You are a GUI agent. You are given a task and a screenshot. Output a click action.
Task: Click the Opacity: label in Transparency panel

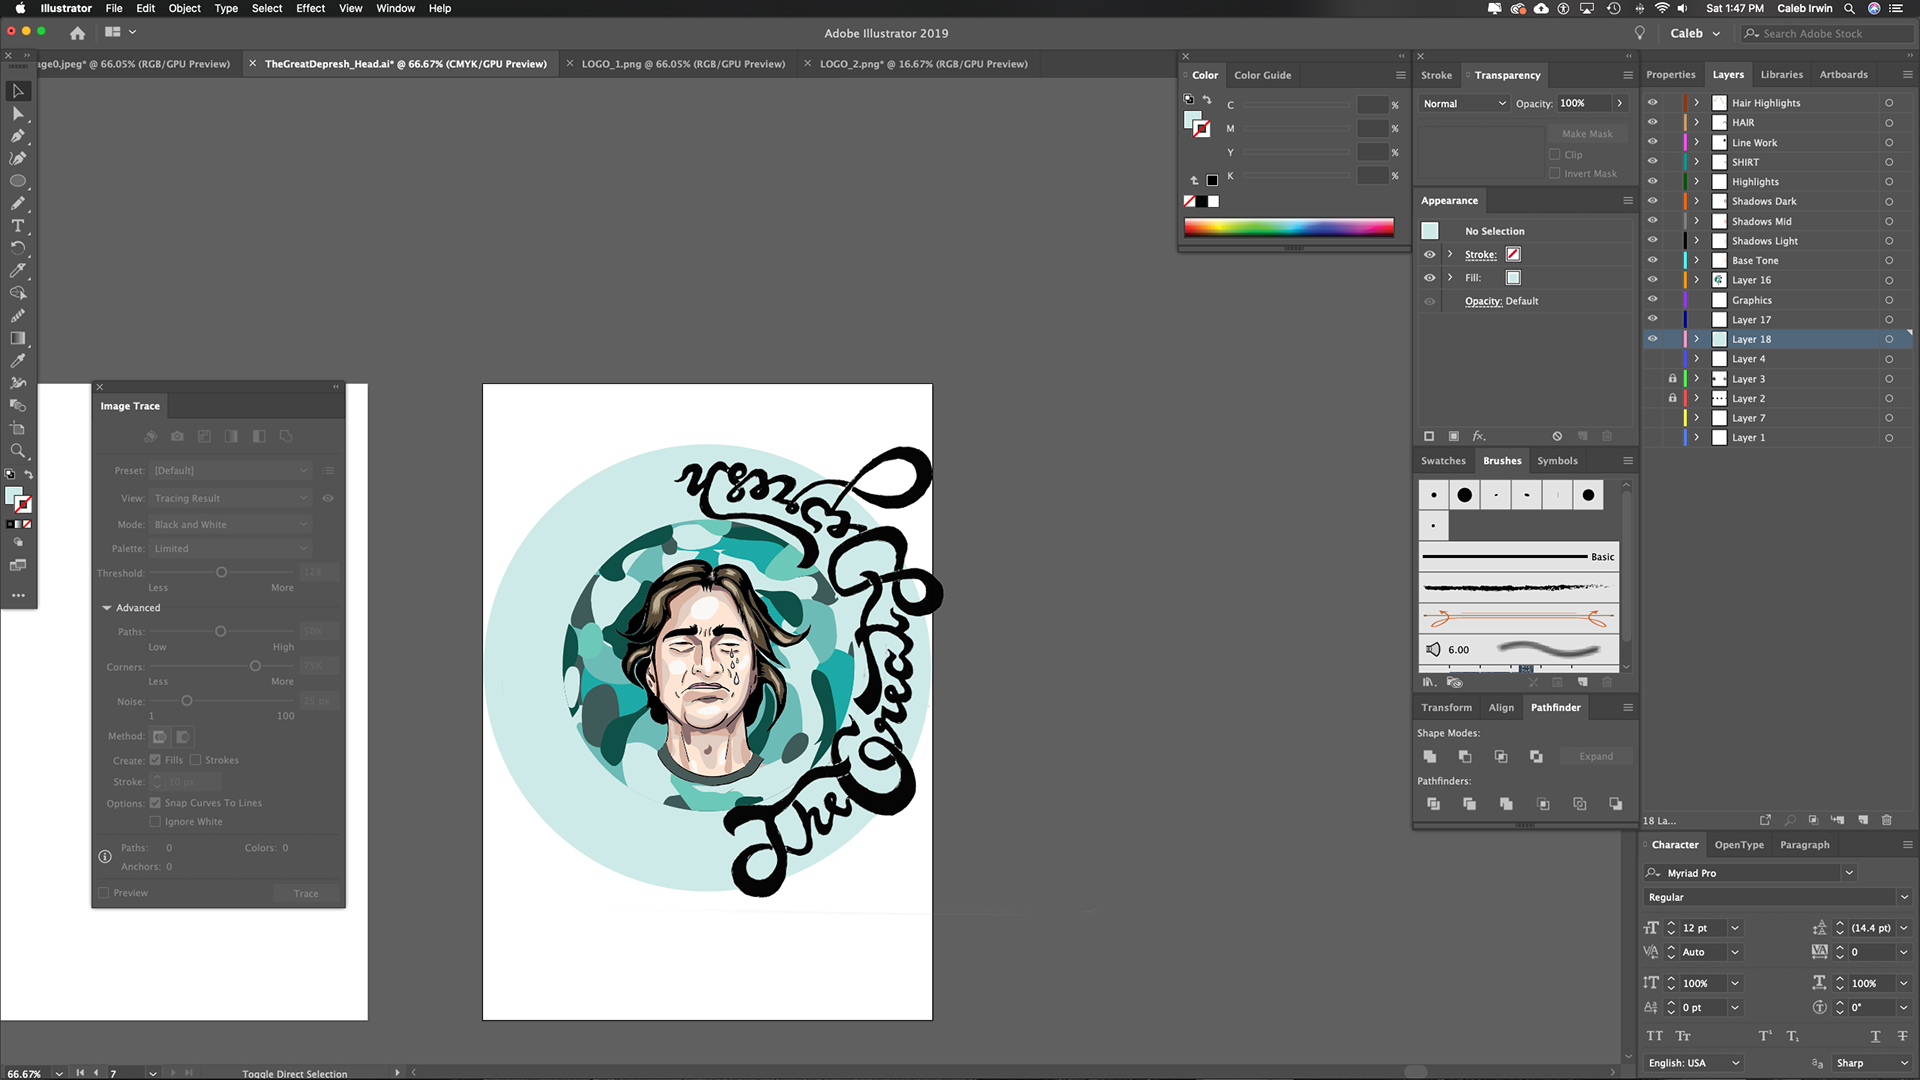click(x=1534, y=103)
